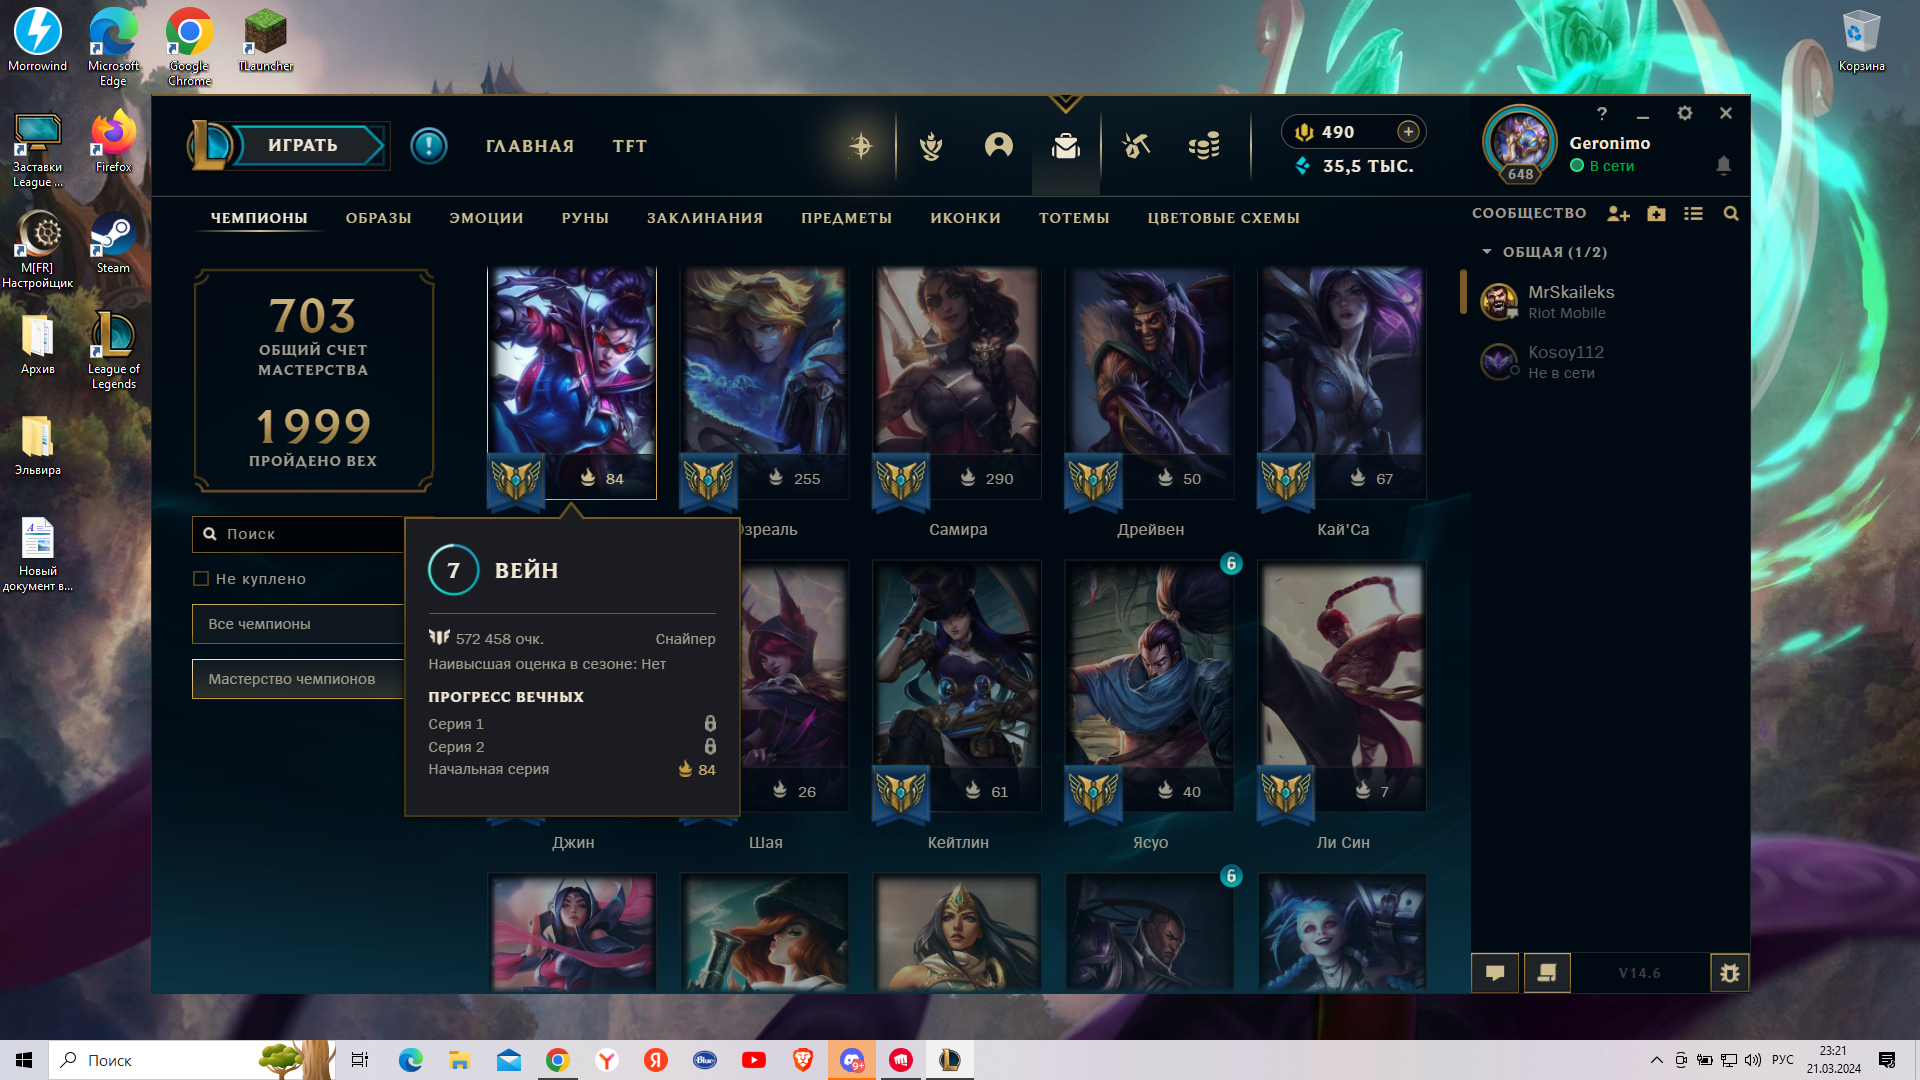This screenshot has width=1920, height=1080.
Task: Open the Все чемпионы dropdown
Action: (x=298, y=624)
